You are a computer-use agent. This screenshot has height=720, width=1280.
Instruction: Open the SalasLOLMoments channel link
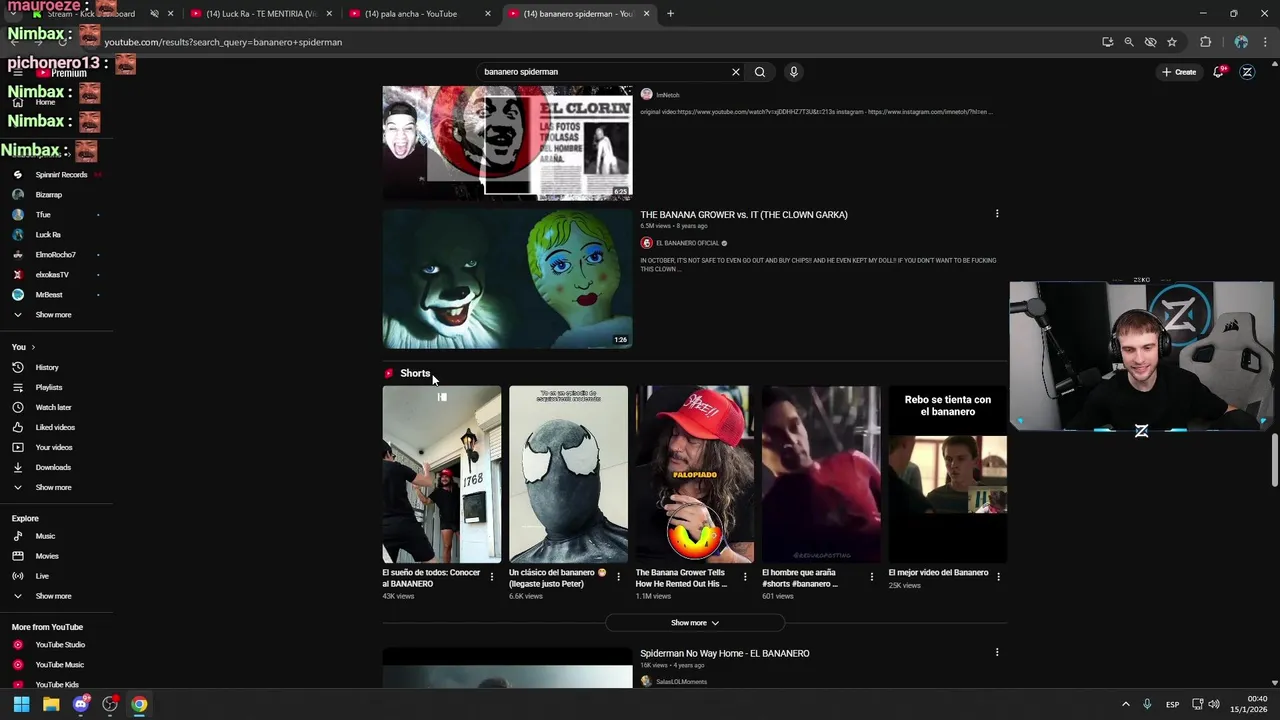(681, 682)
